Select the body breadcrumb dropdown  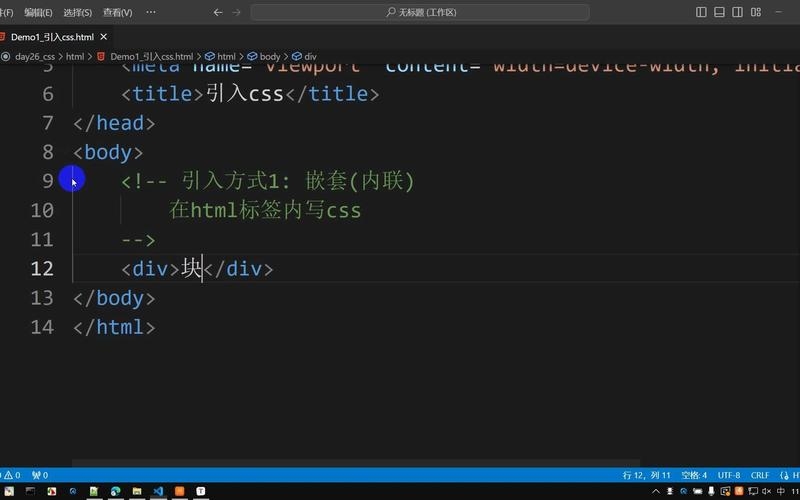click(x=264, y=57)
